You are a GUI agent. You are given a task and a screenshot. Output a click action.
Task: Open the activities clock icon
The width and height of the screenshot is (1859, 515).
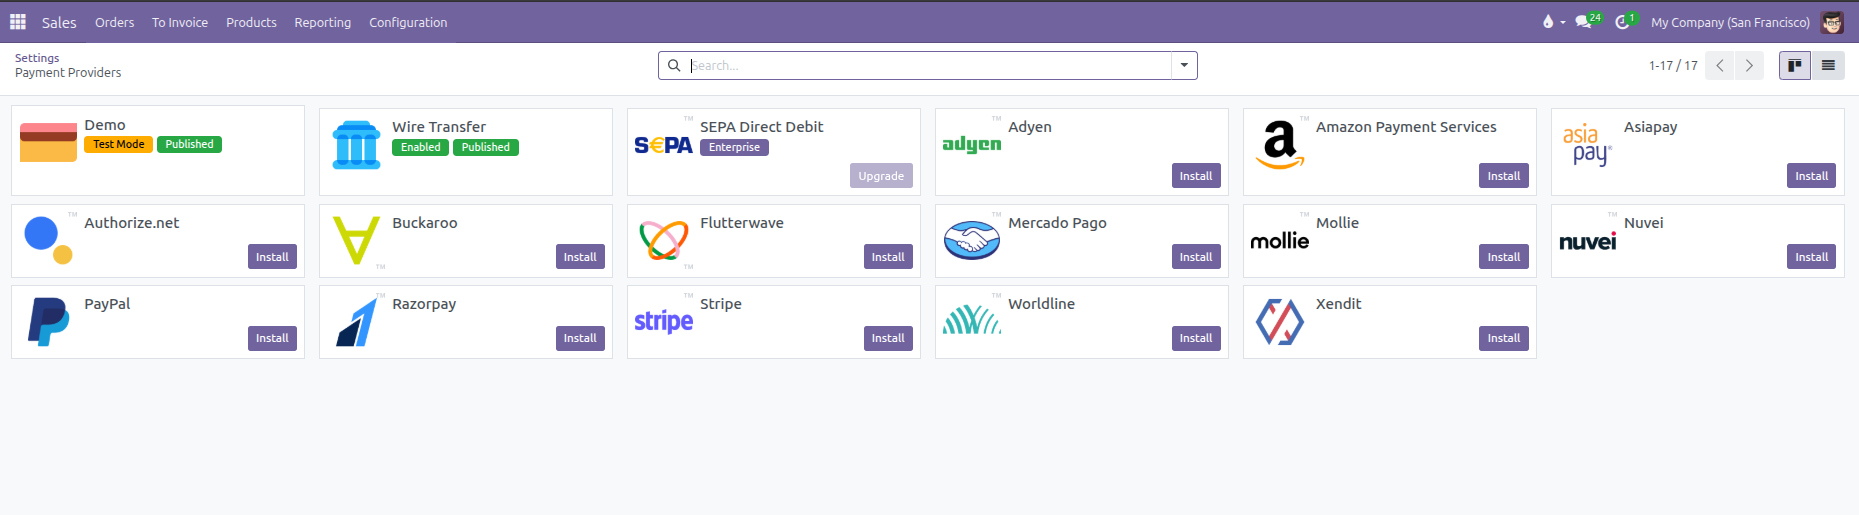pos(1622,22)
